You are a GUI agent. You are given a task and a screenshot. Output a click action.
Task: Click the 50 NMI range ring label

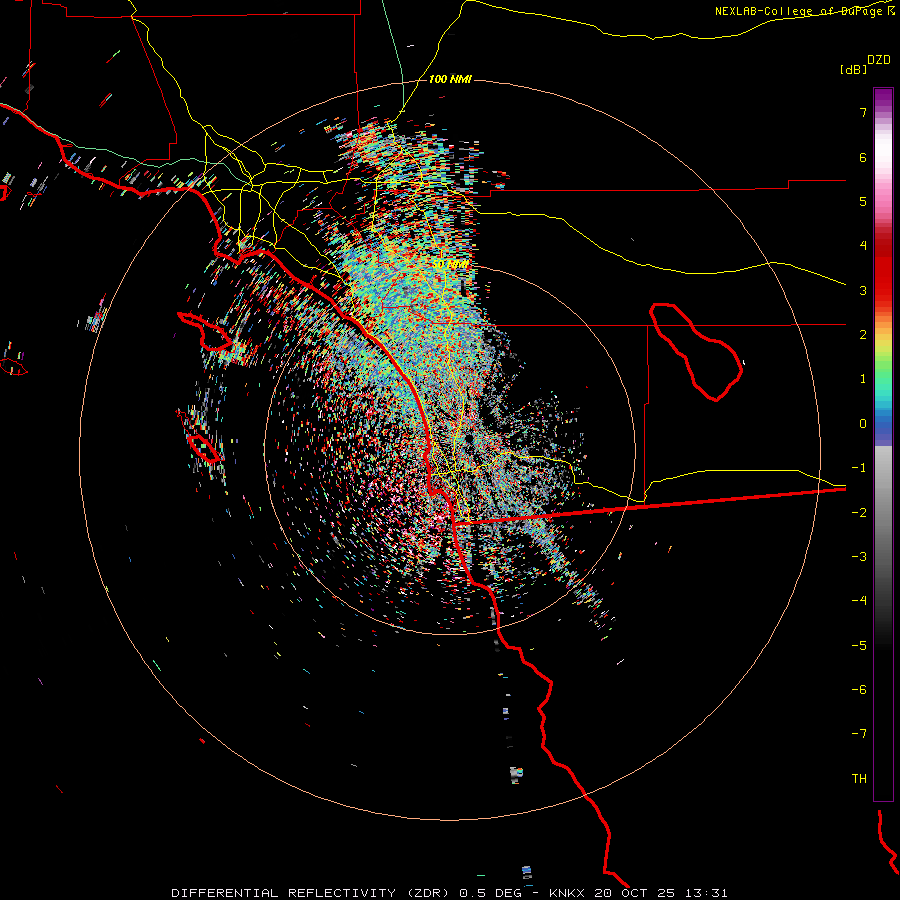451,264
